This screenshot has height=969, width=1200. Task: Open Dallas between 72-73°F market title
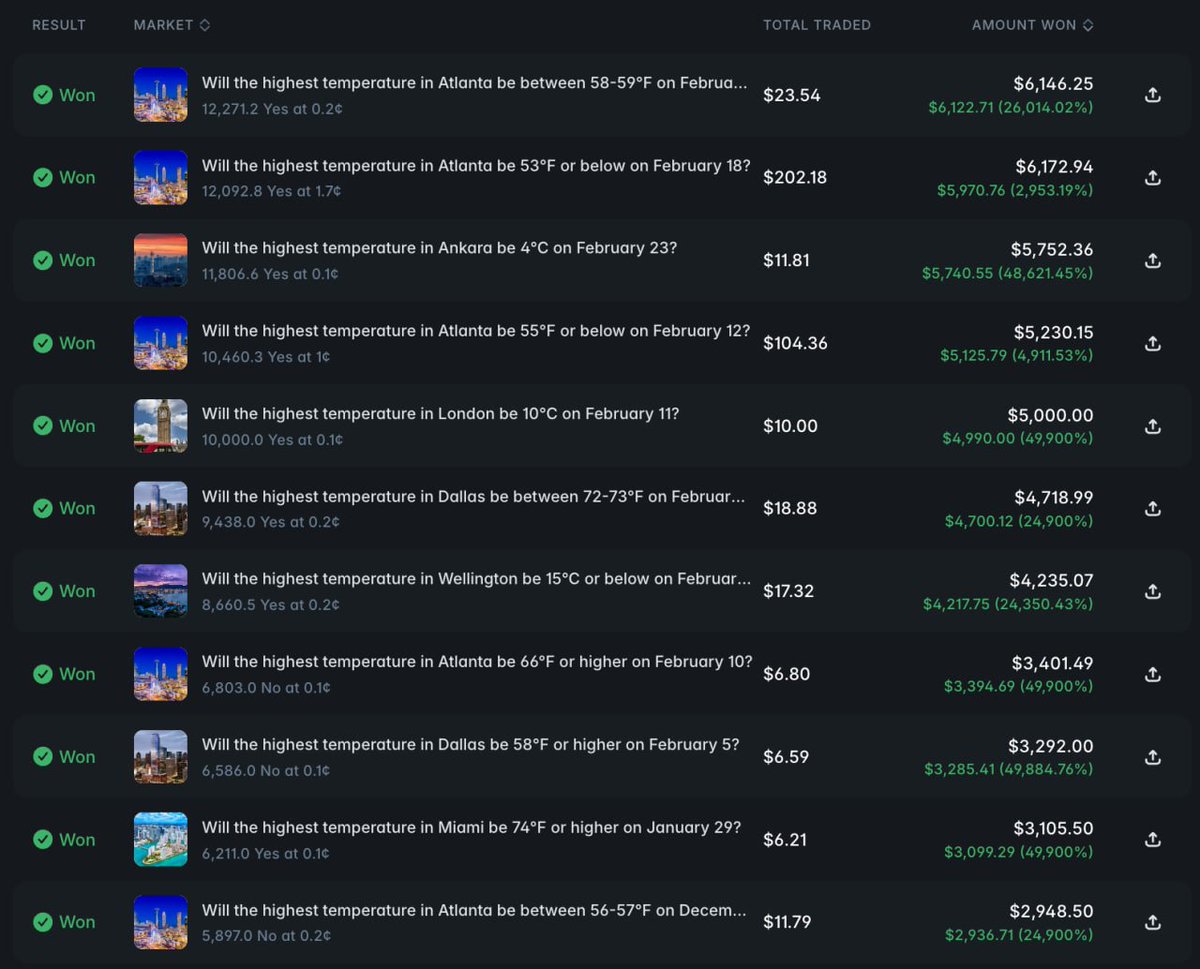point(474,497)
